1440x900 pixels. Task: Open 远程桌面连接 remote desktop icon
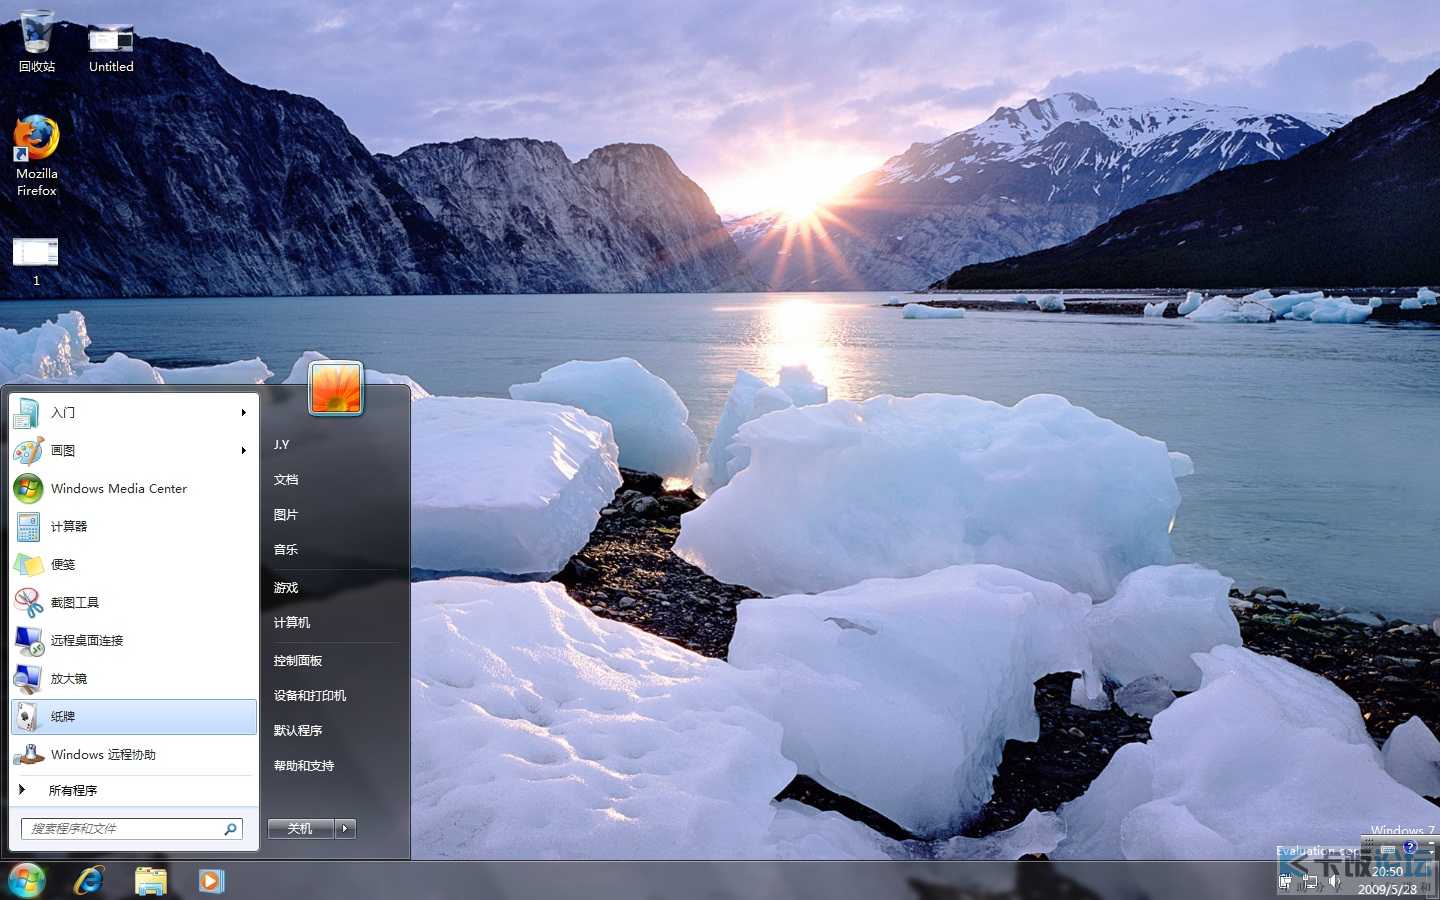click(x=27, y=640)
